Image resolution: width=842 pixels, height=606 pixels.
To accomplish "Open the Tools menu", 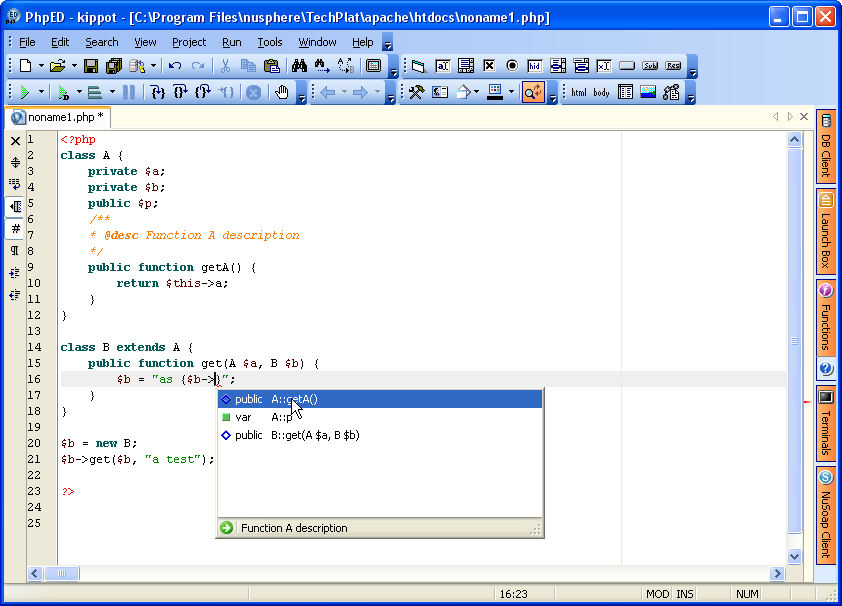I will tap(270, 42).
